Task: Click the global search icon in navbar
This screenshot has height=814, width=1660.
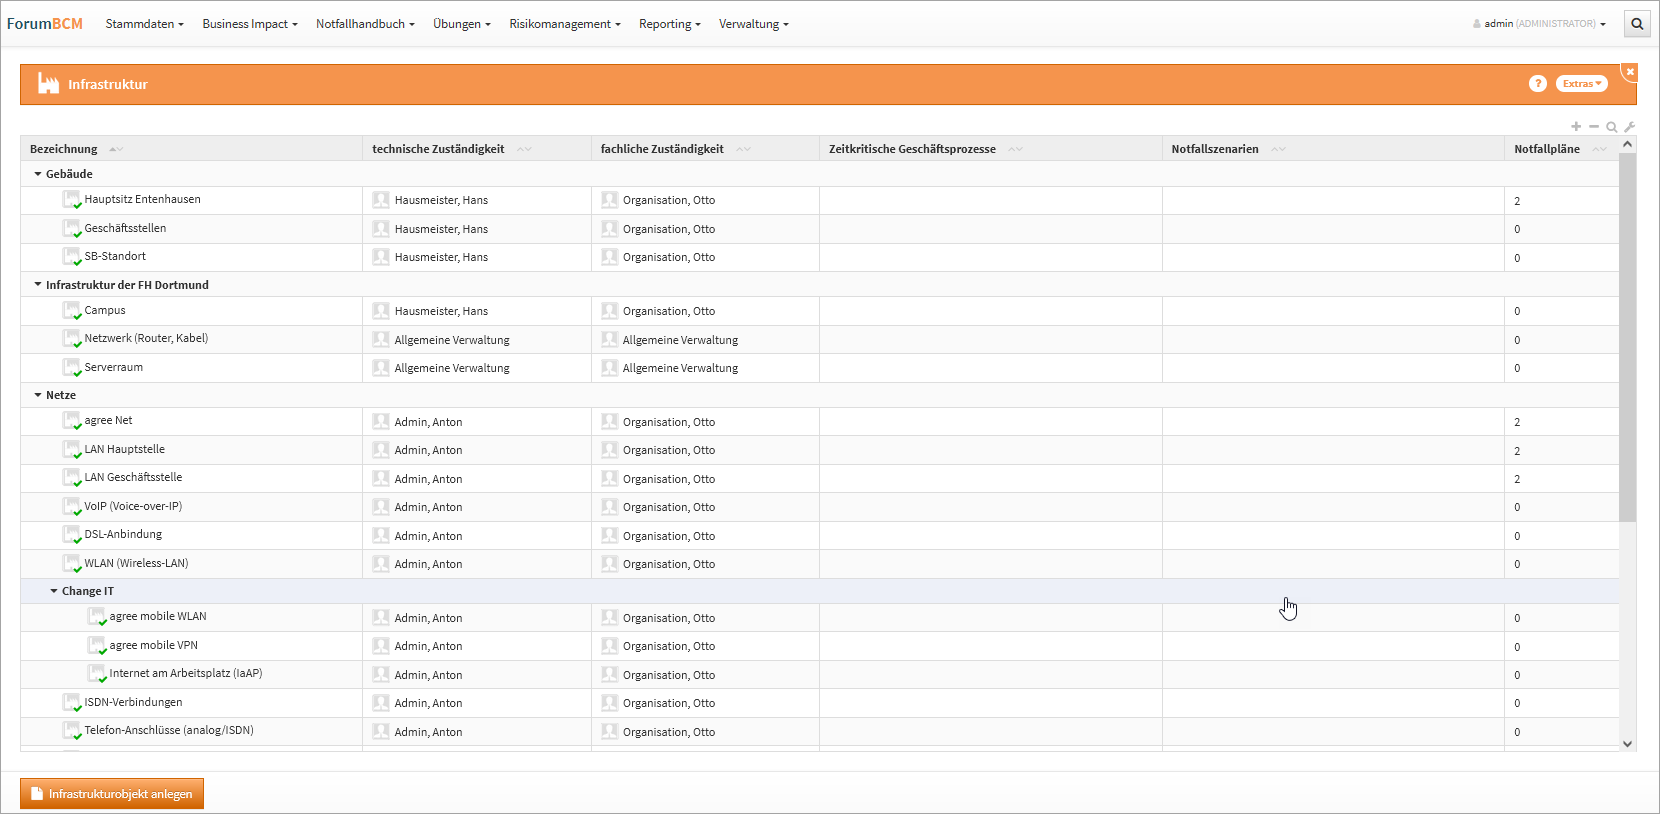Action: tap(1637, 24)
